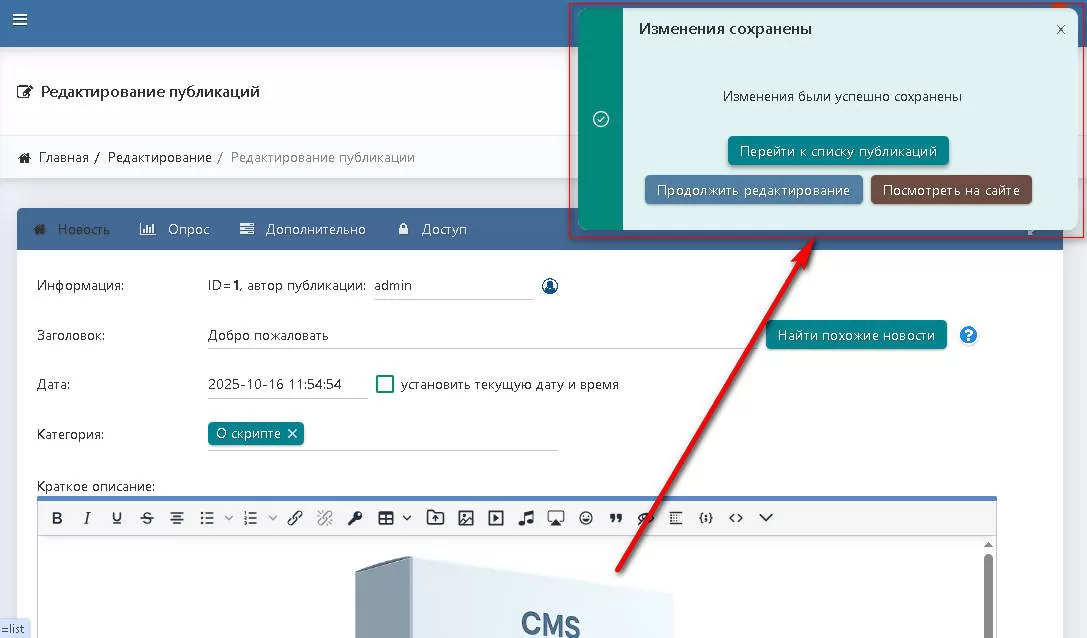The width and height of the screenshot is (1087, 638).
Task: Switch to the "Опрос" tab
Action: 175,229
